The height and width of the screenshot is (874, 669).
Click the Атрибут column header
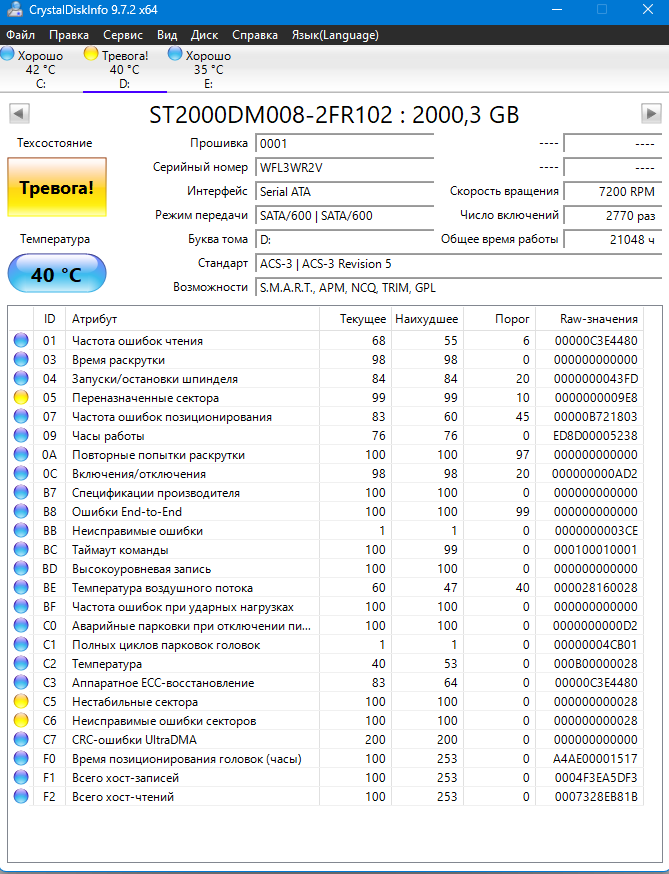coord(192,319)
